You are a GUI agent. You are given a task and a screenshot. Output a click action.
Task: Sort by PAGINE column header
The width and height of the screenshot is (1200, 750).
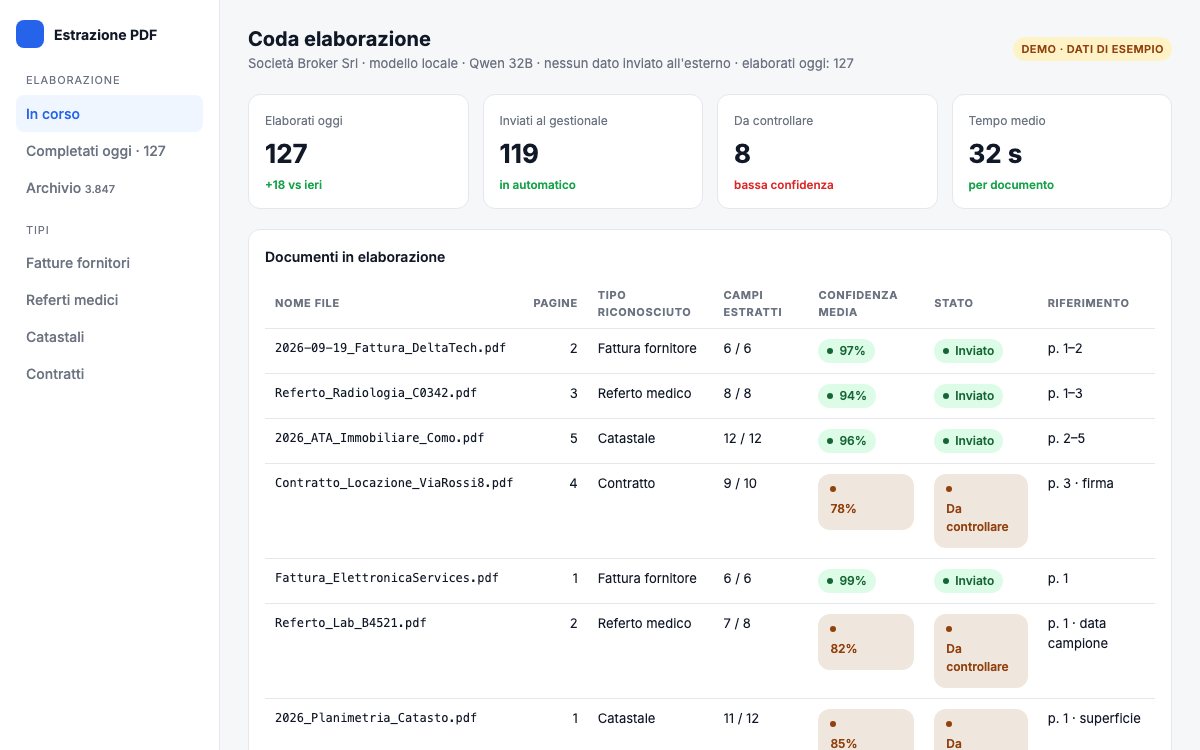tap(555, 303)
